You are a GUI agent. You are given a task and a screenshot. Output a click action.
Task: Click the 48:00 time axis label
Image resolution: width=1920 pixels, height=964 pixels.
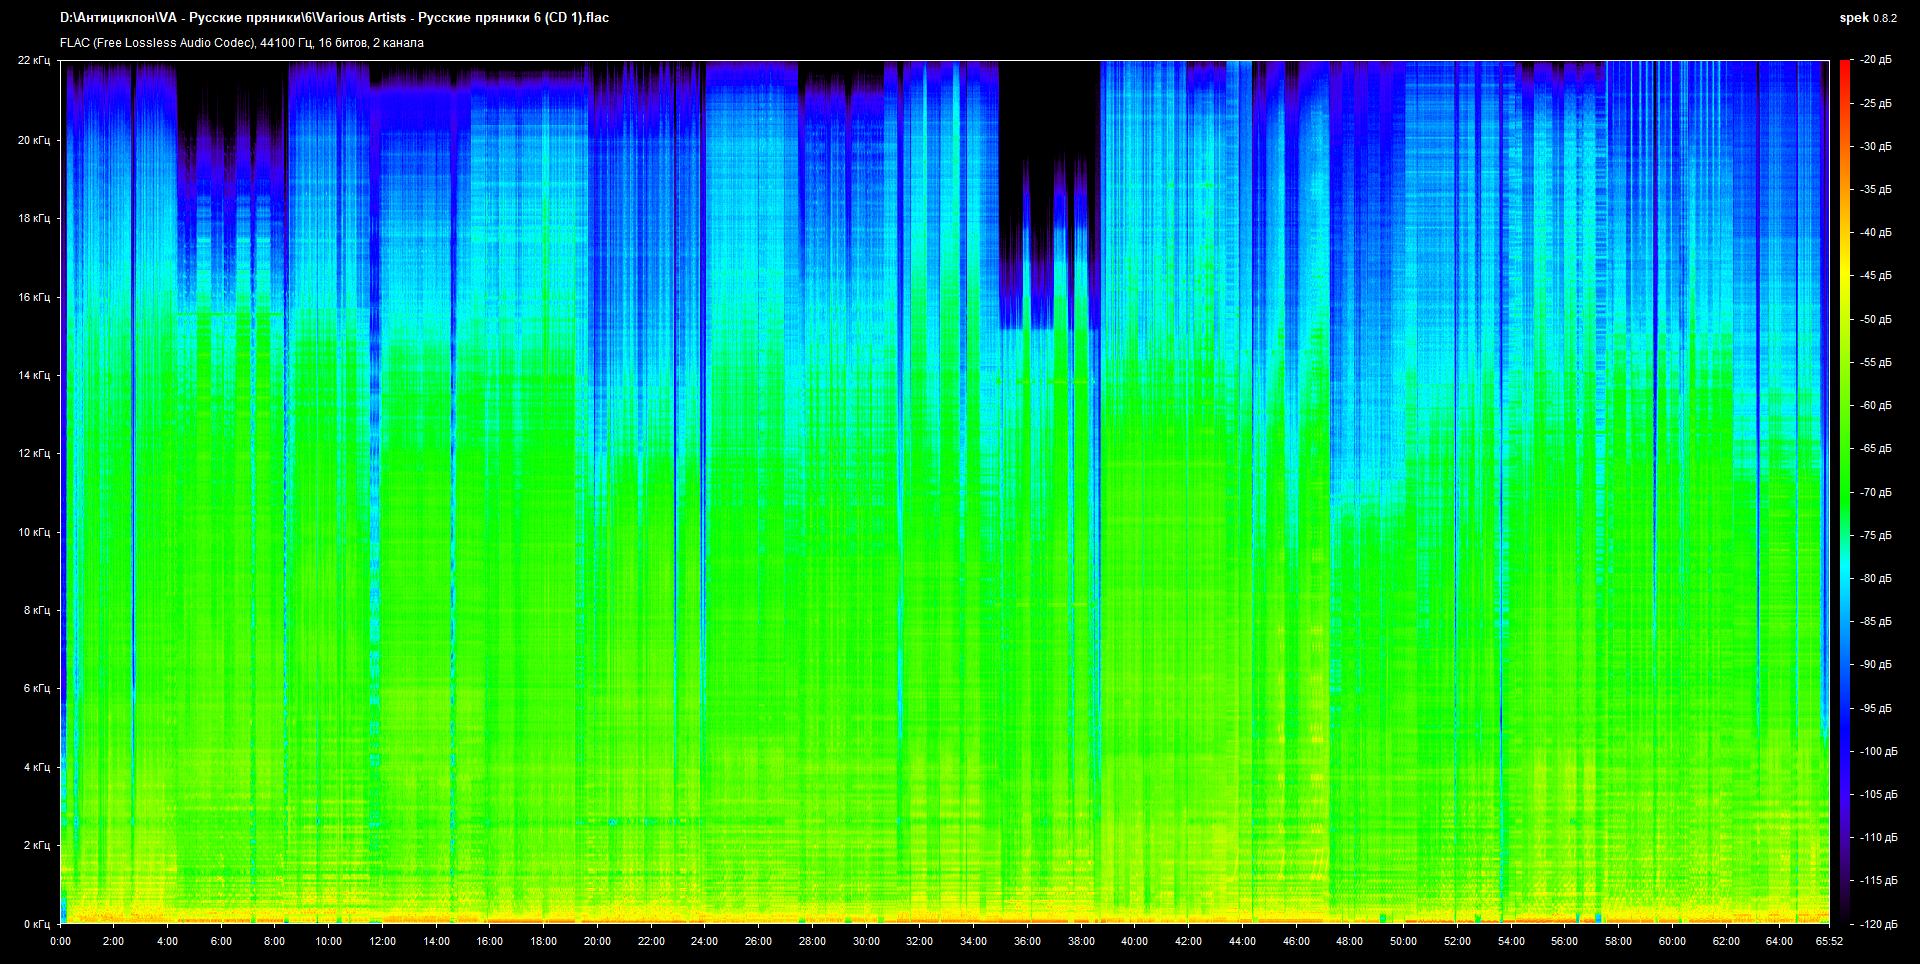1349,941
